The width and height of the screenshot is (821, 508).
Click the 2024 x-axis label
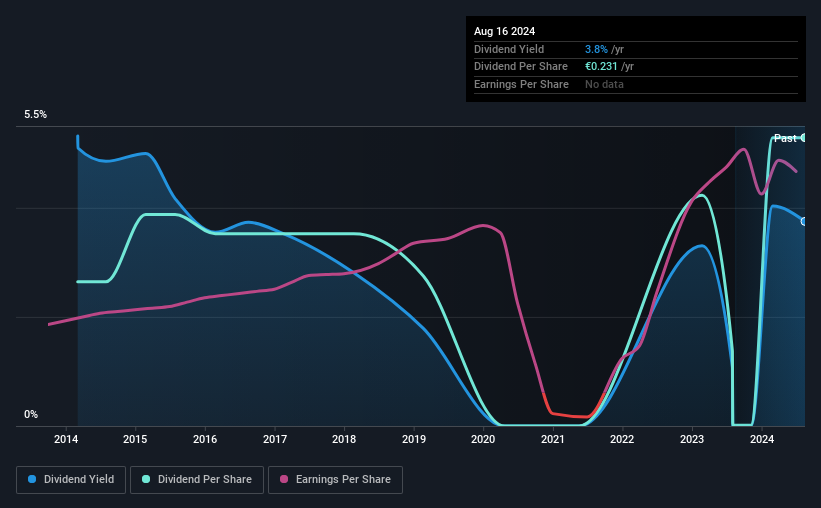pos(762,439)
